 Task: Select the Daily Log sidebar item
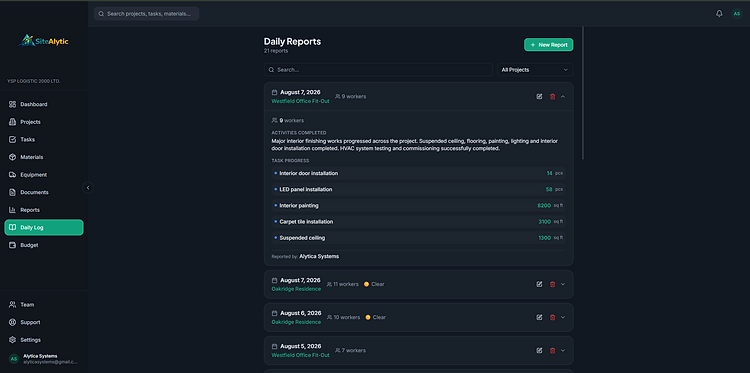tap(44, 228)
